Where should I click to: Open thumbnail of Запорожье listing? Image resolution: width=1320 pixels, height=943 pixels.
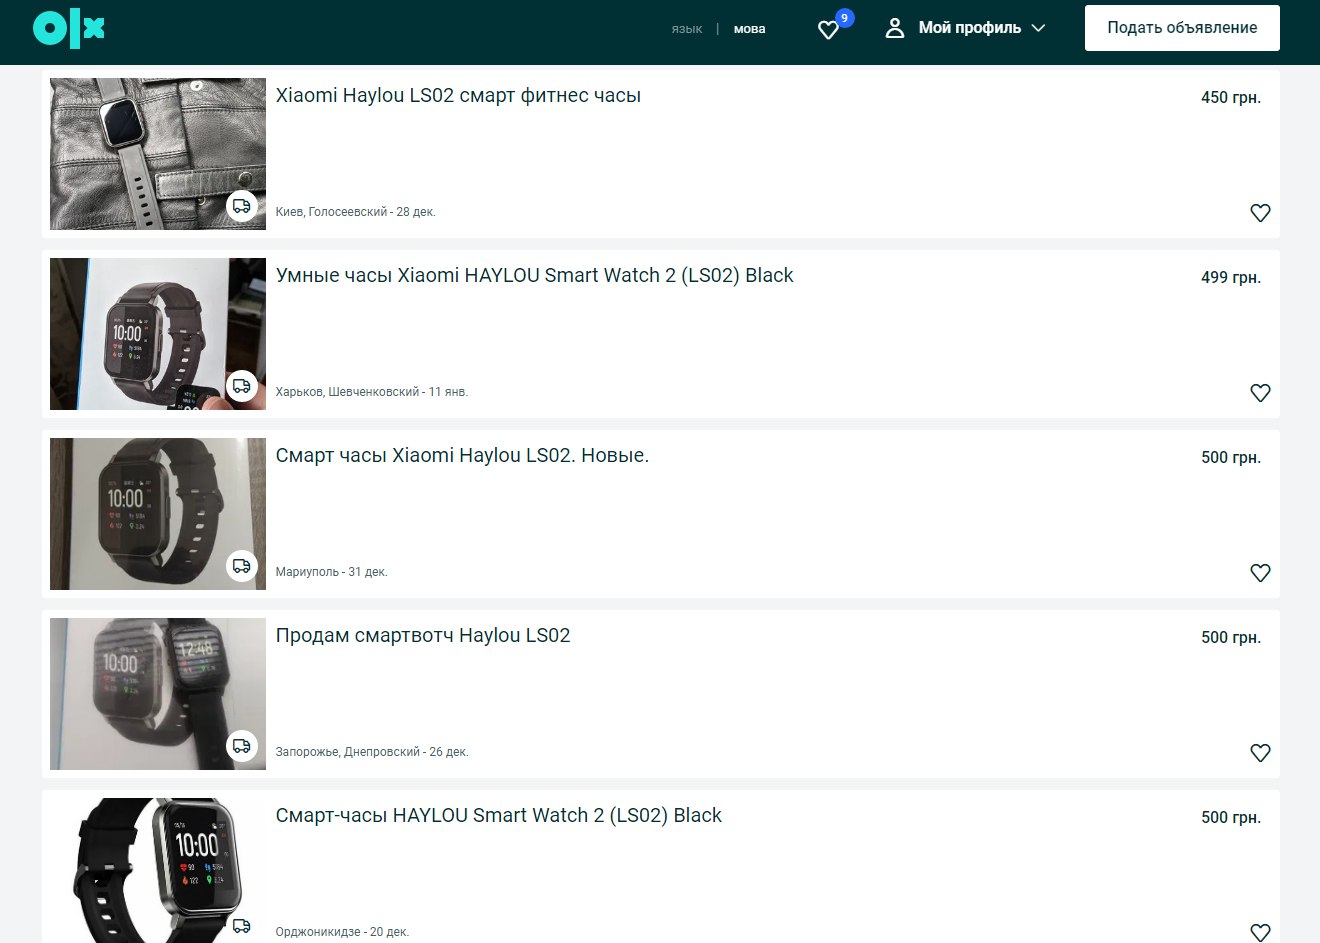pos(158,694)
